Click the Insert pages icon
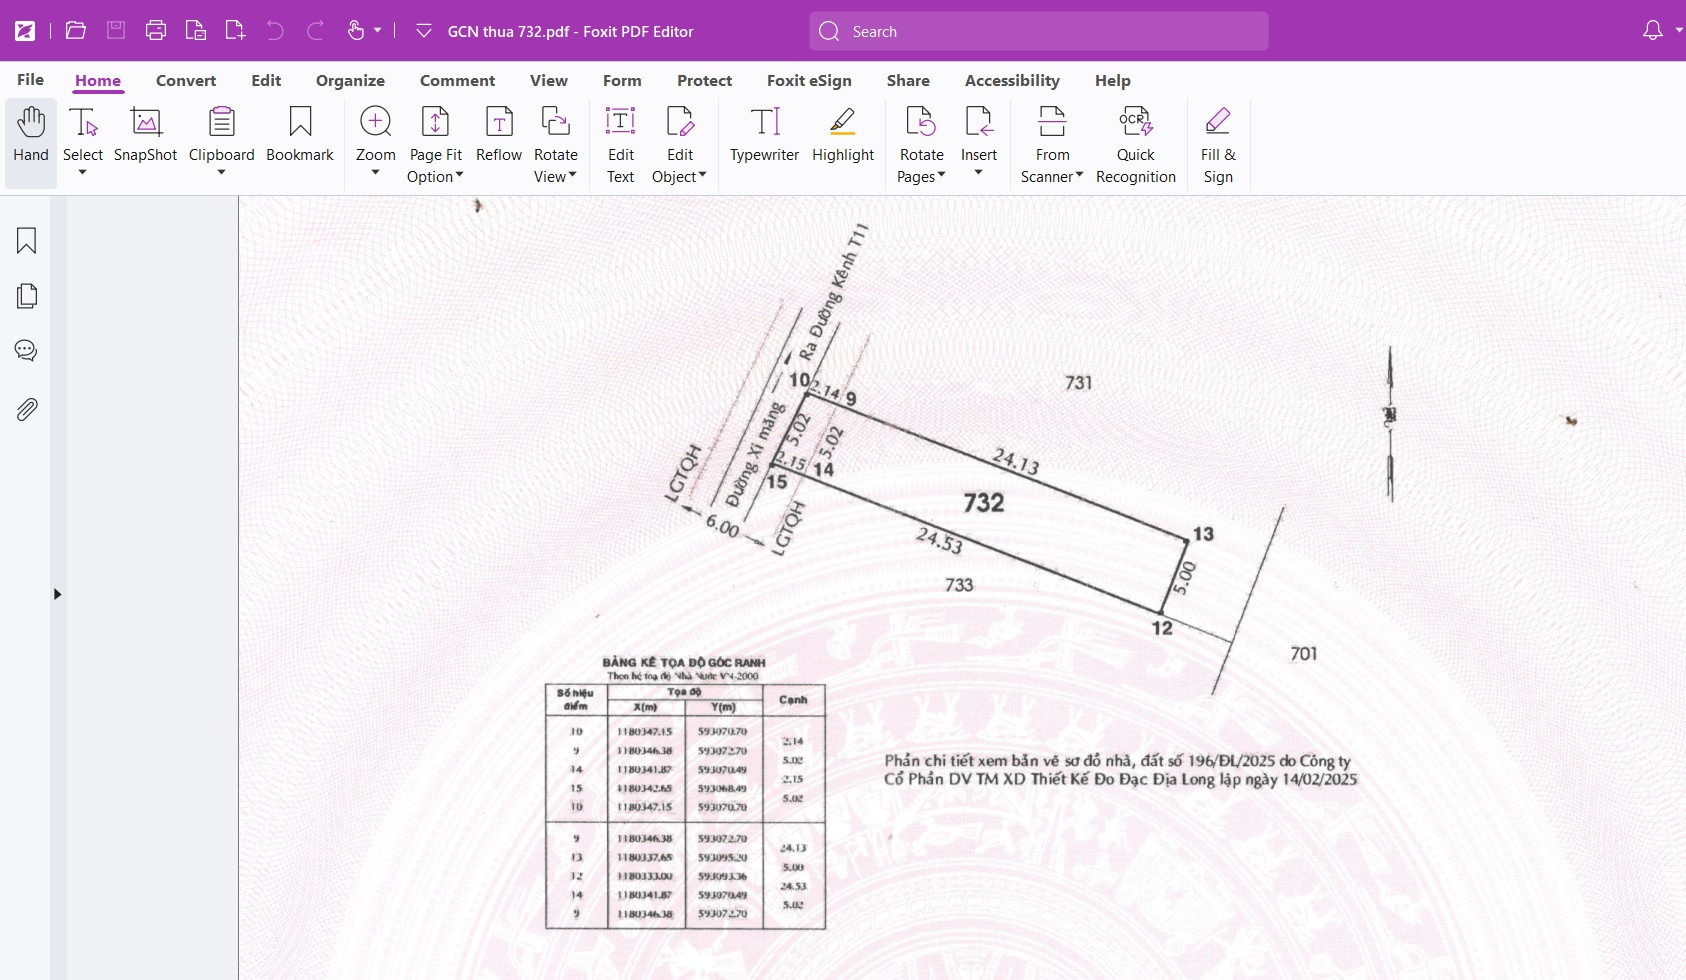 pyautogui.click(x=979, y=122)
